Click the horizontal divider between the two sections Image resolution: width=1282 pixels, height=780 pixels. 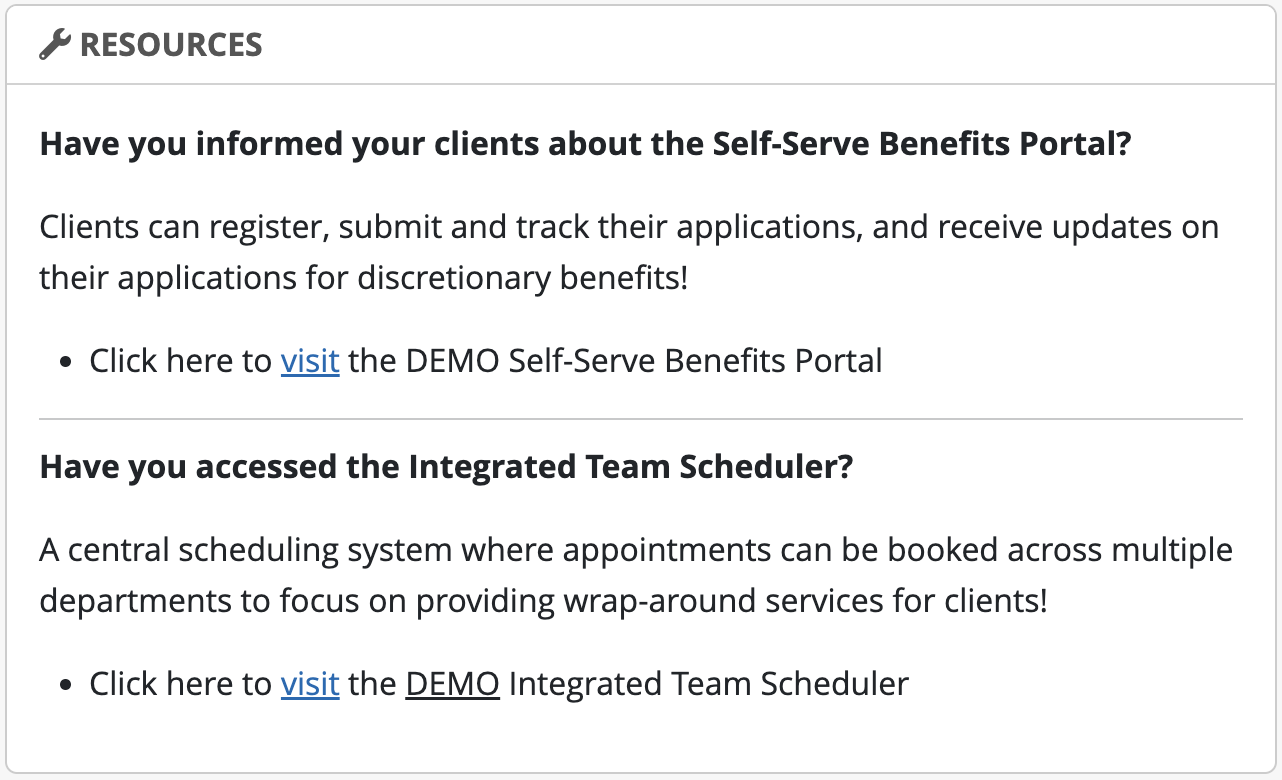(x=640, y=418)
